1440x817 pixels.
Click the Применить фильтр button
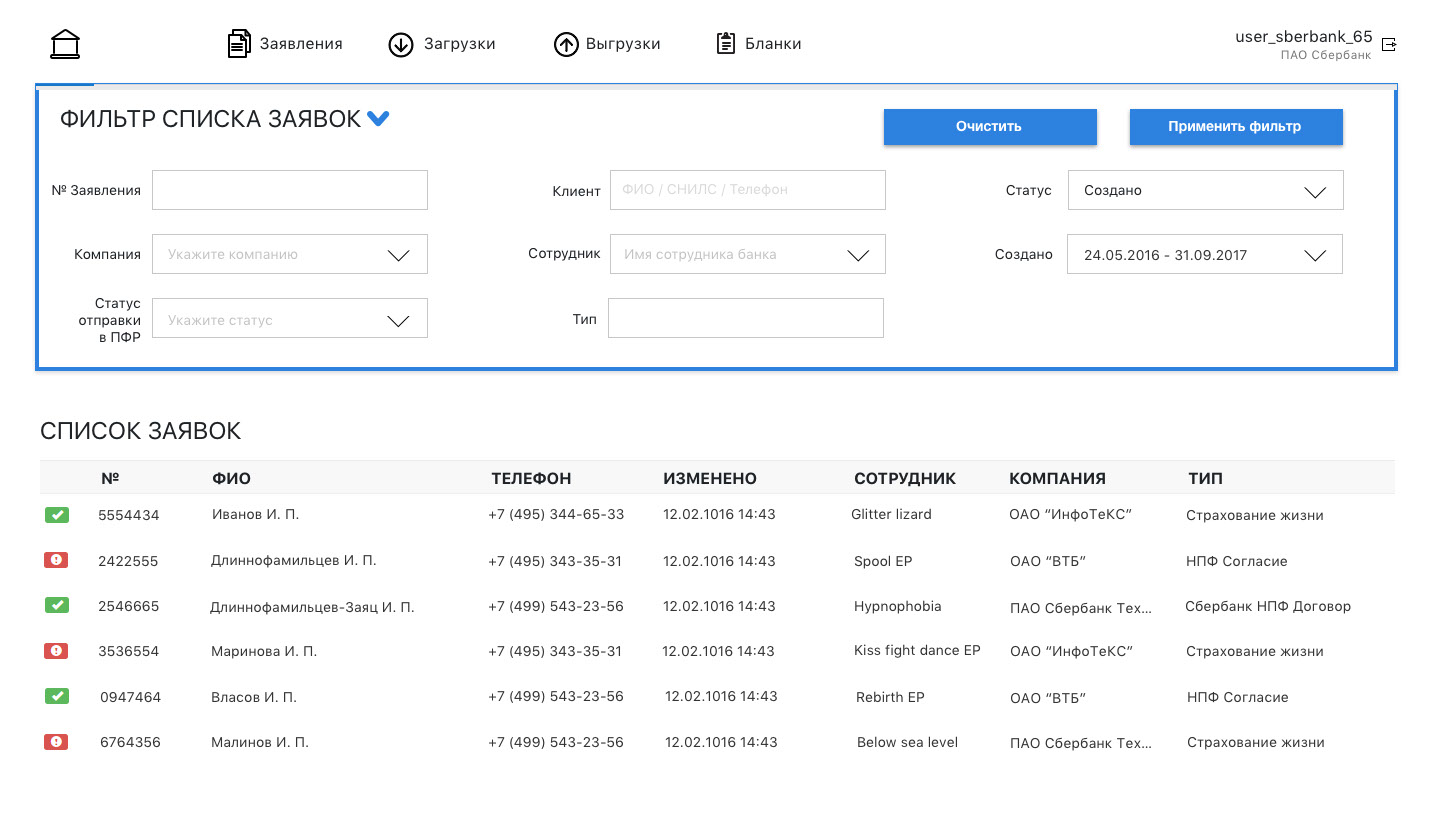pos(1236,127)
